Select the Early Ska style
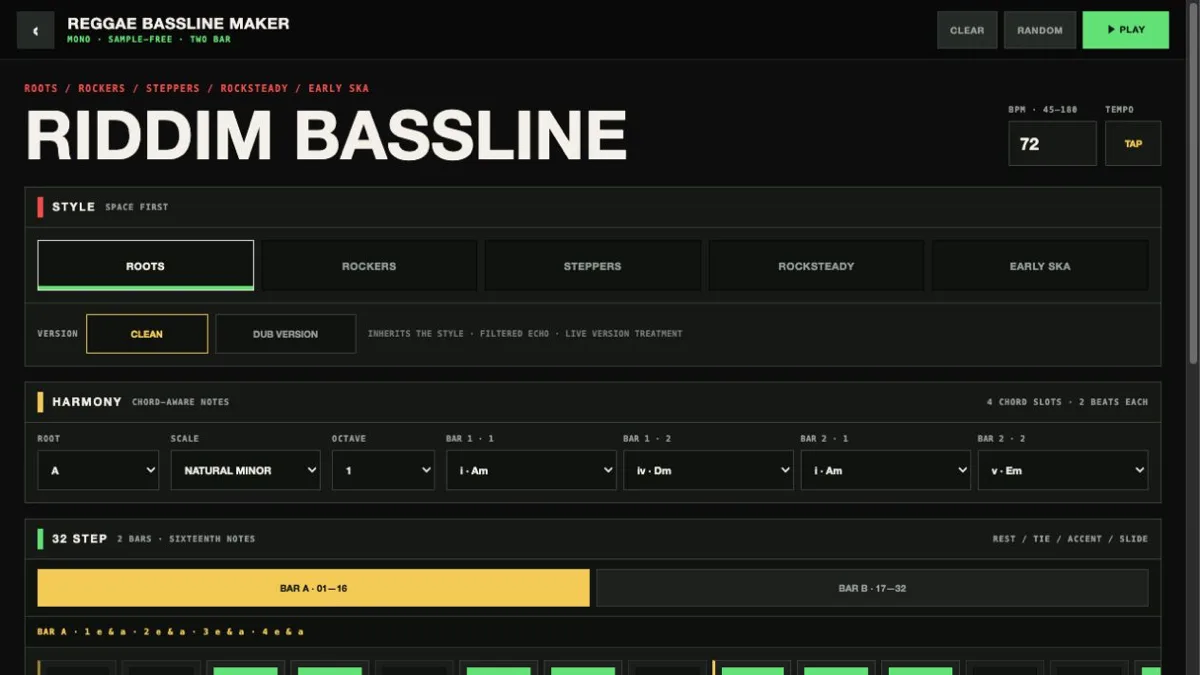This screenshot has width=1200, height=675. pyautogui.click(x=1040, y=266)
